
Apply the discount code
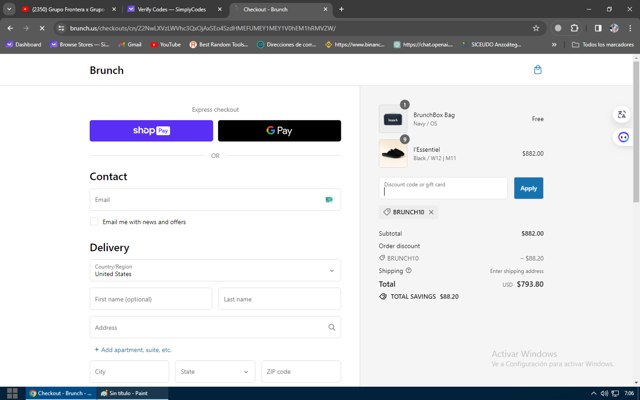[x=528, y=188]
